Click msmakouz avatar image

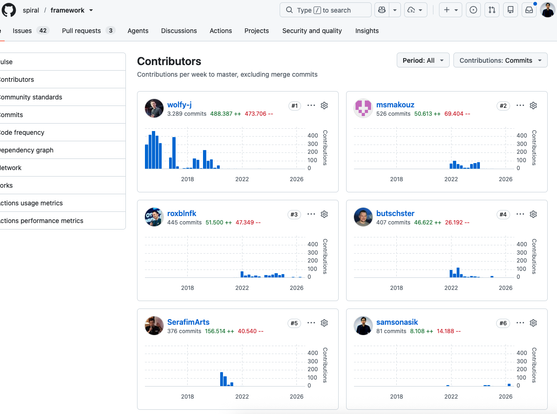point(363,108)
